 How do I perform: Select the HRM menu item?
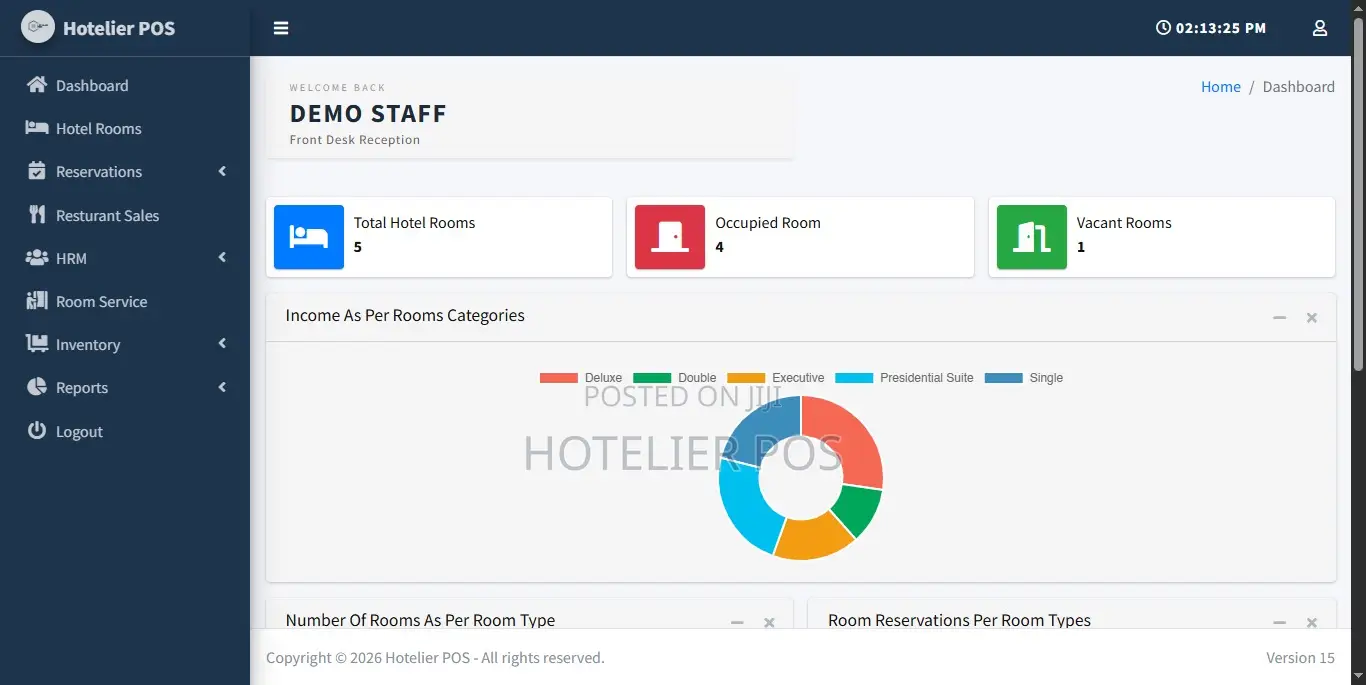(x=125, y=258)
